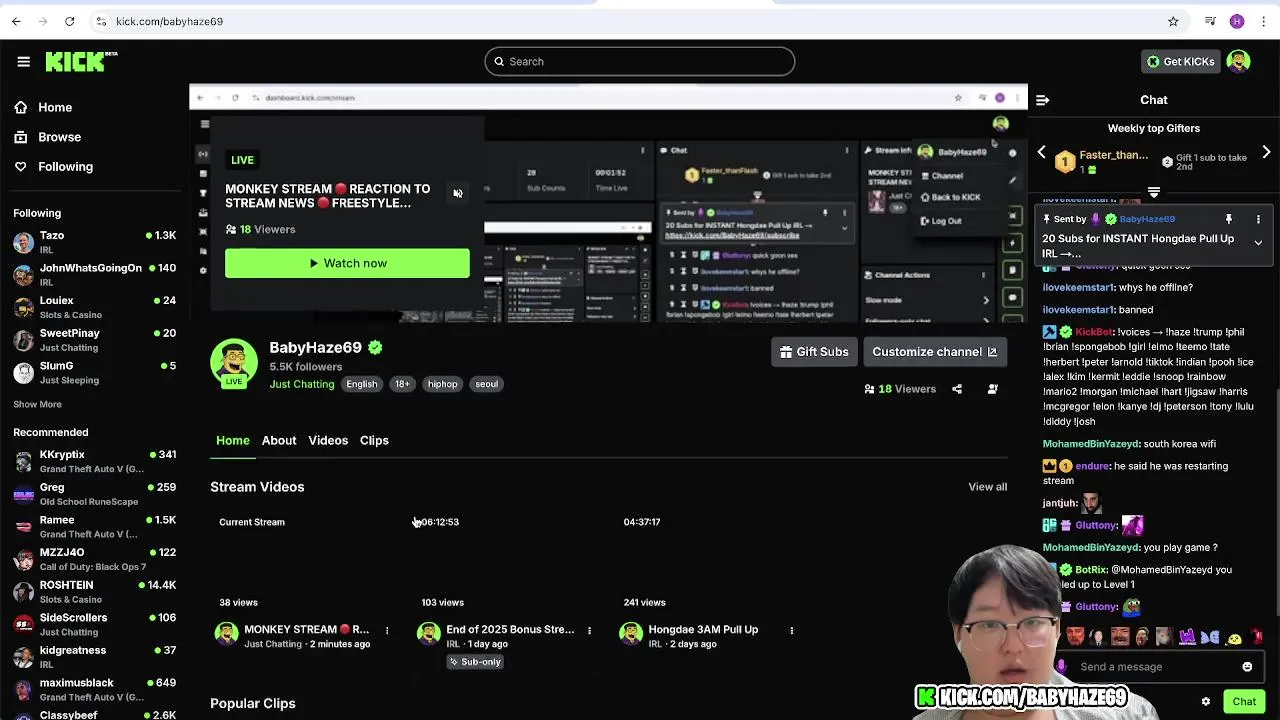The image size is (1280, 720).
Task: Click the user-check icon beside share
Action: (992, 389)
